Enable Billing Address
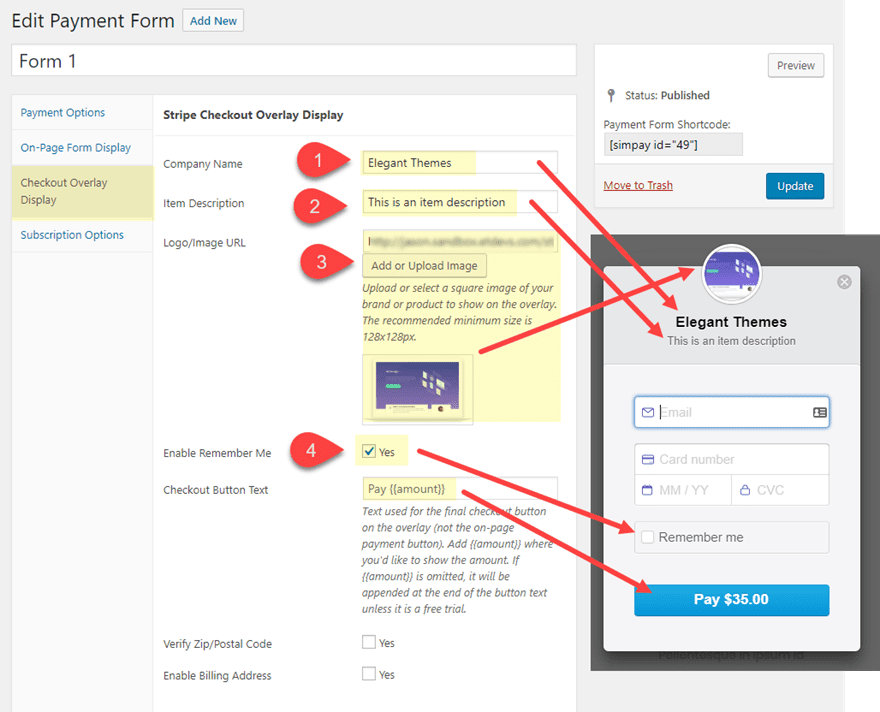The width and height of the screenshot is (880, 712). [370, 675]
